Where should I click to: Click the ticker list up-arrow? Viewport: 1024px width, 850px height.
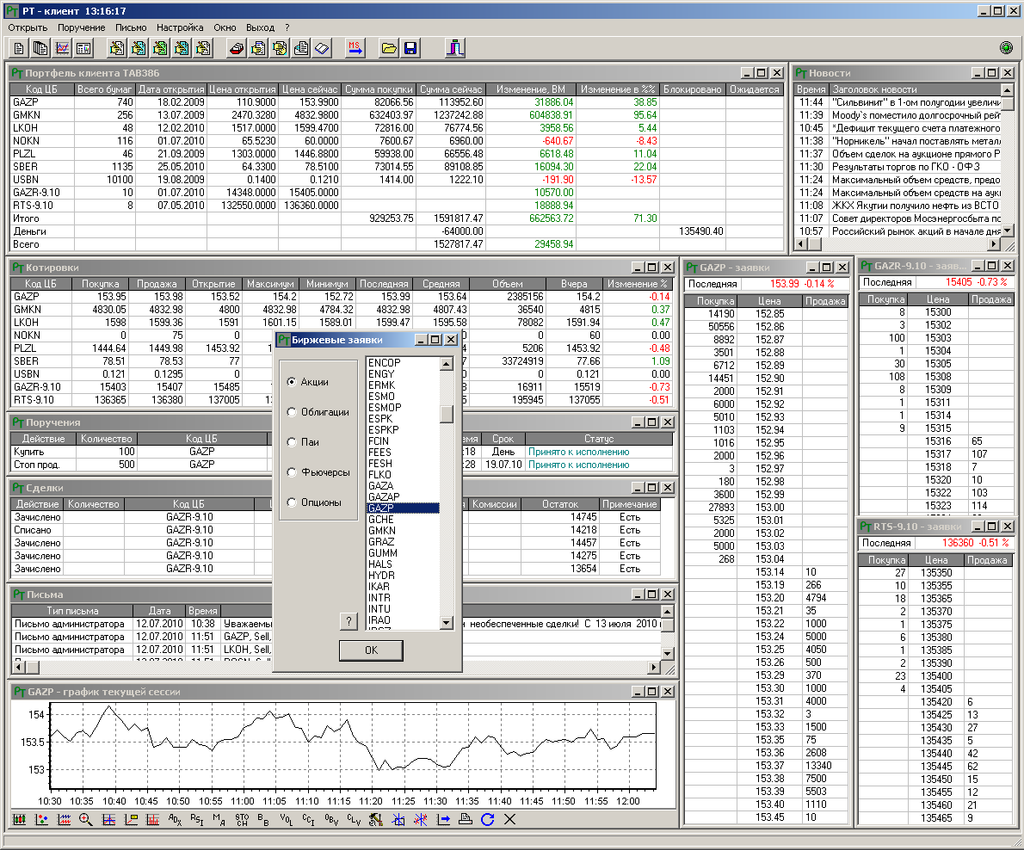(446, 364)
